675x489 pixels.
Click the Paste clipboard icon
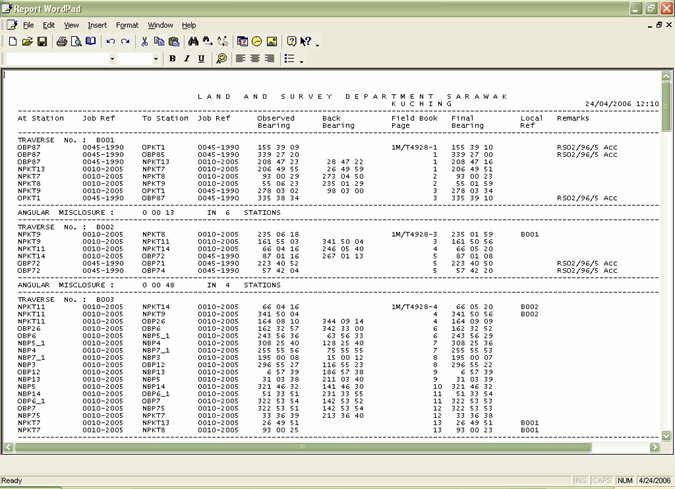[x=174, y=42]
